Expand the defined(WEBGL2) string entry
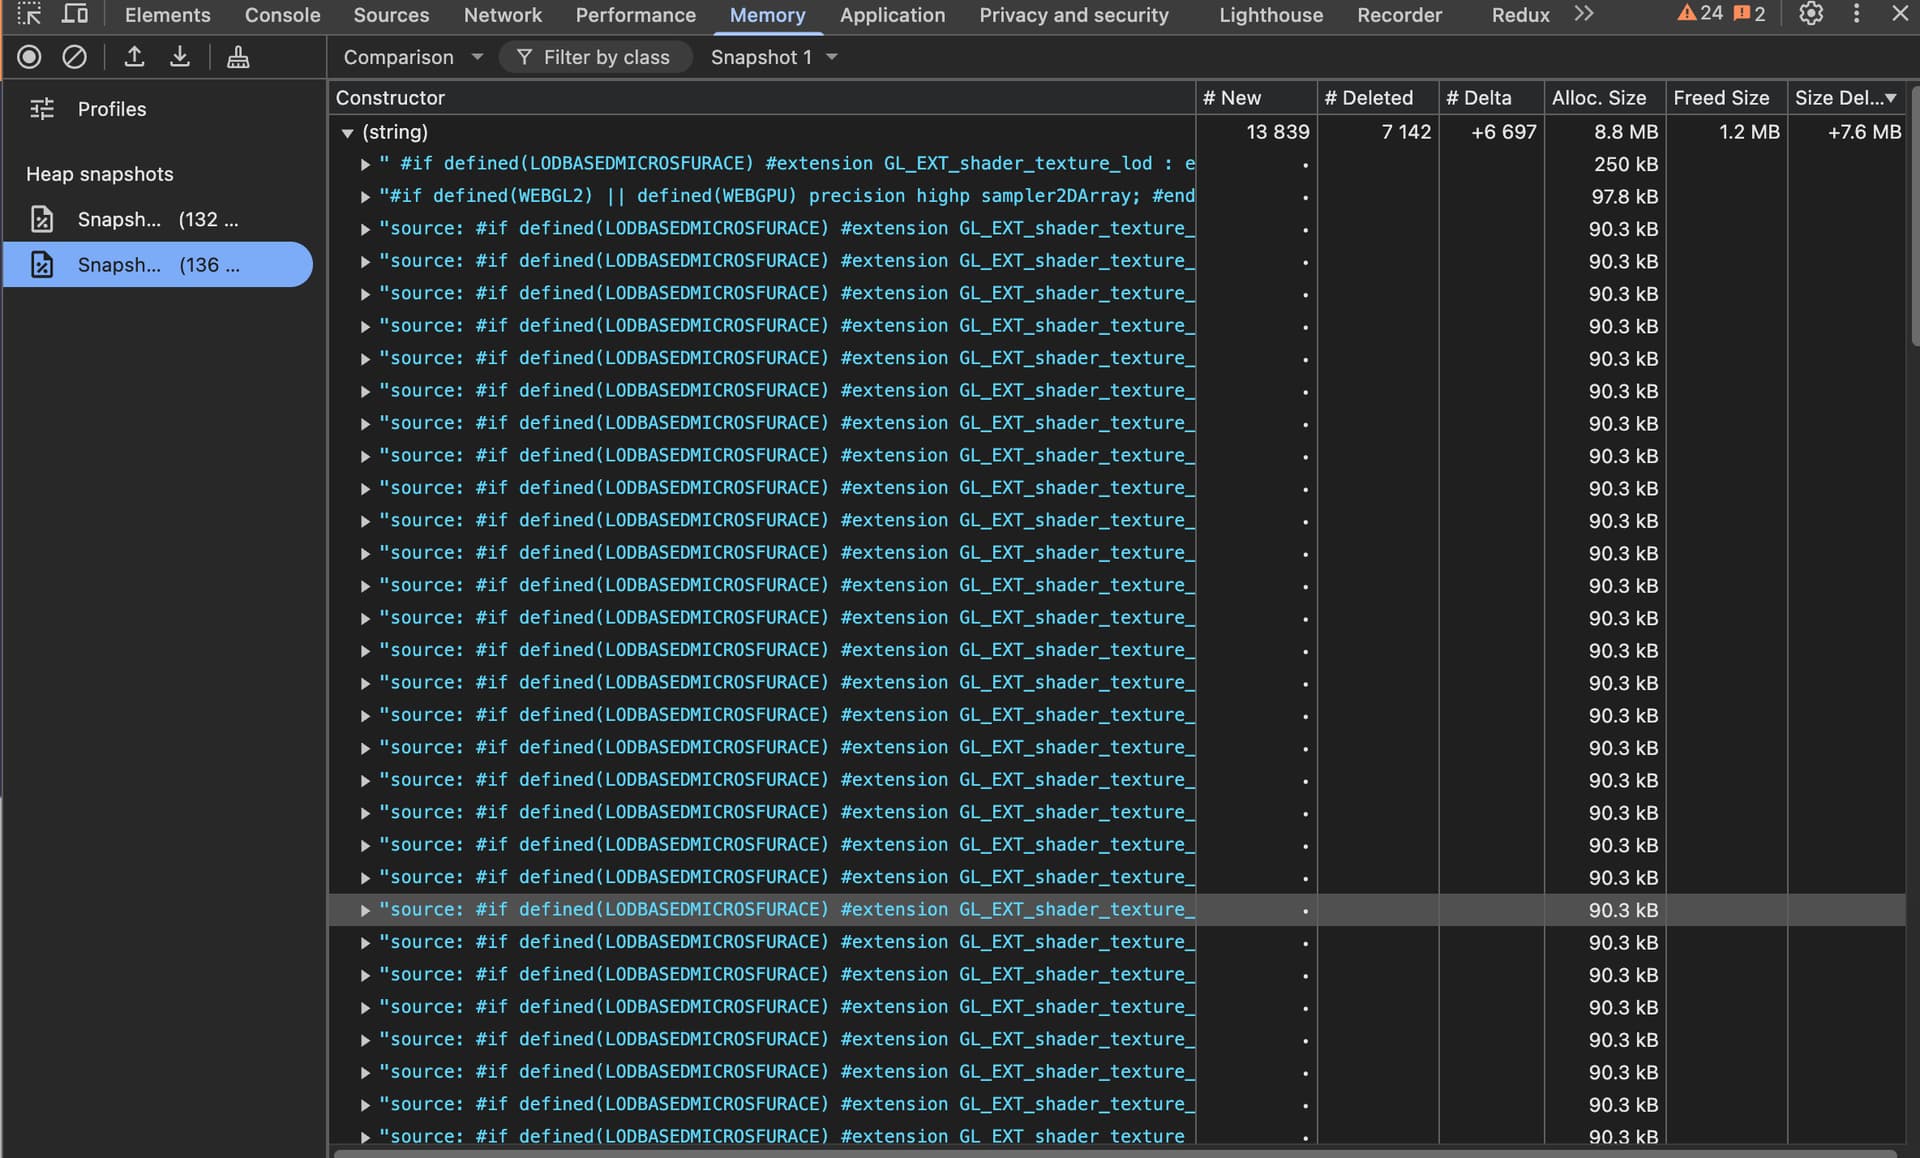The image size is (1920, 1158). [x=365, y=197]
